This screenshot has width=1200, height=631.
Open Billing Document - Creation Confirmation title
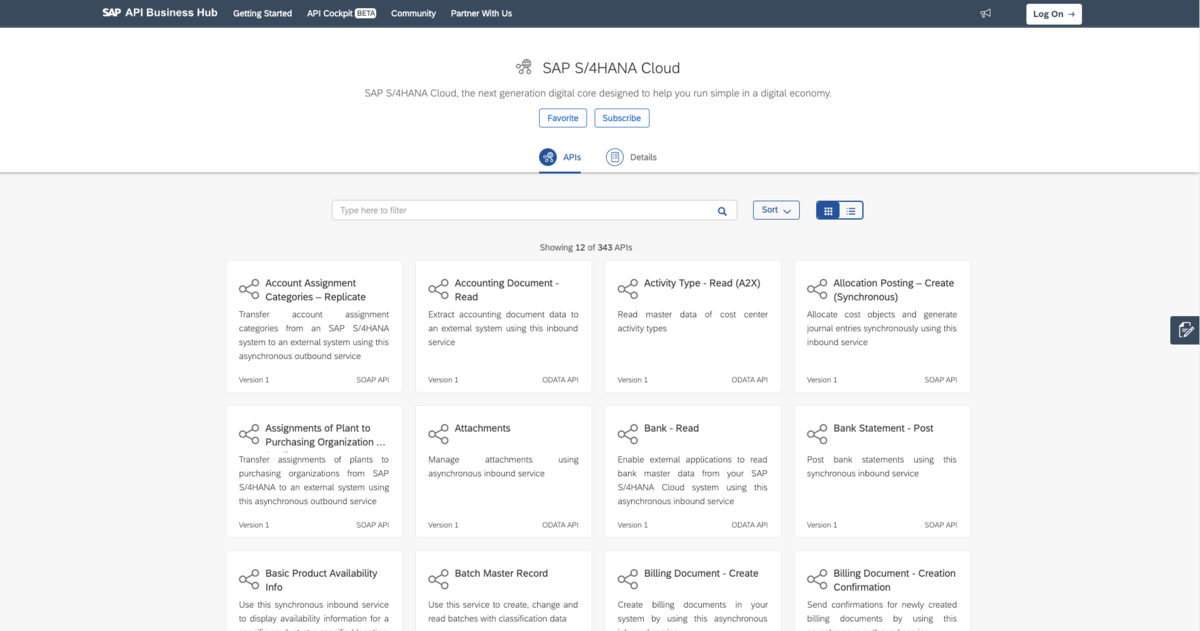point(894,580)
